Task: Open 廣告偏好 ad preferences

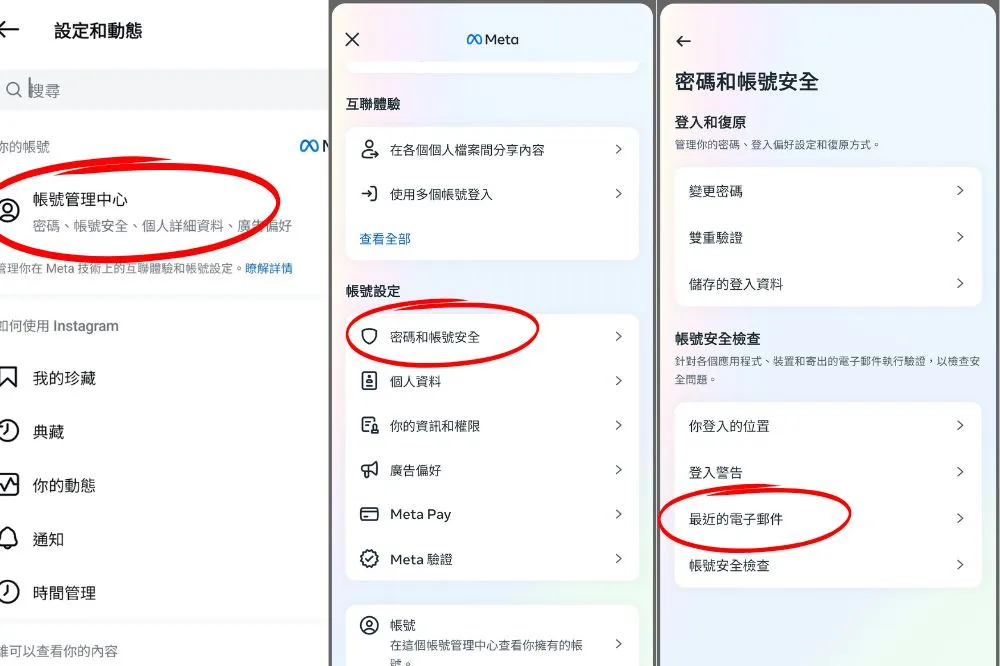Action: coord(492,470)
